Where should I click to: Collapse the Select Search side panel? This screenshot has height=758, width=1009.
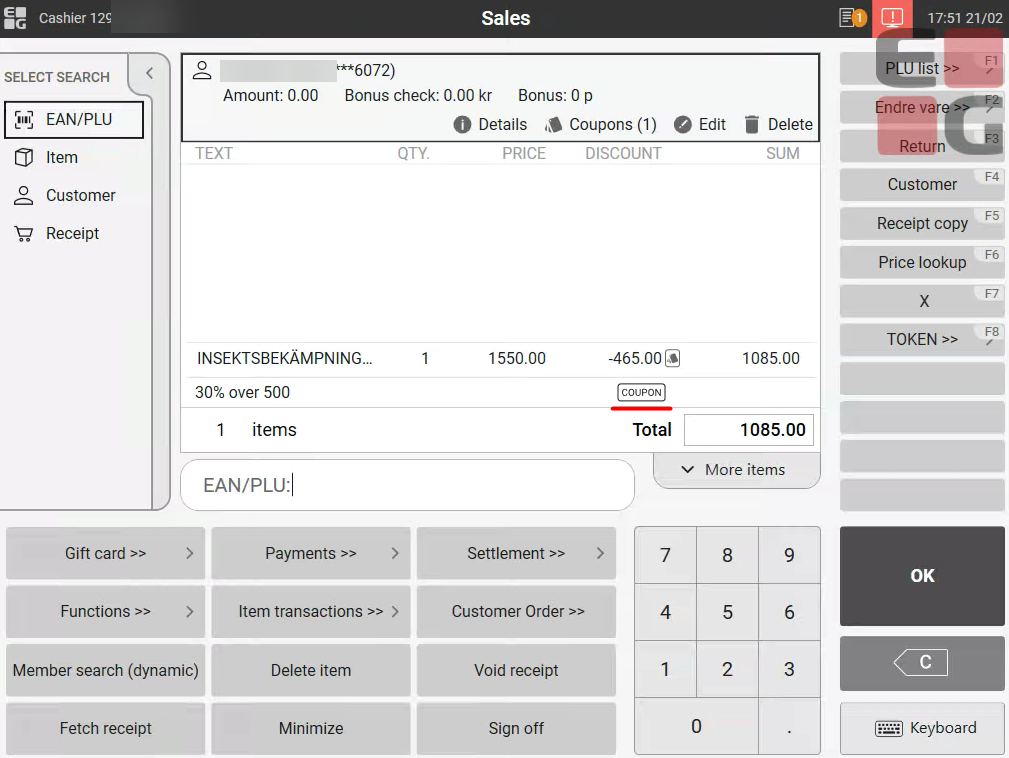[x=149, y=73]
